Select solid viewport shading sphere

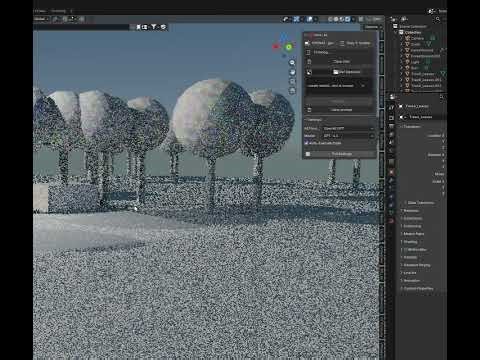click(x=336, y=19)
